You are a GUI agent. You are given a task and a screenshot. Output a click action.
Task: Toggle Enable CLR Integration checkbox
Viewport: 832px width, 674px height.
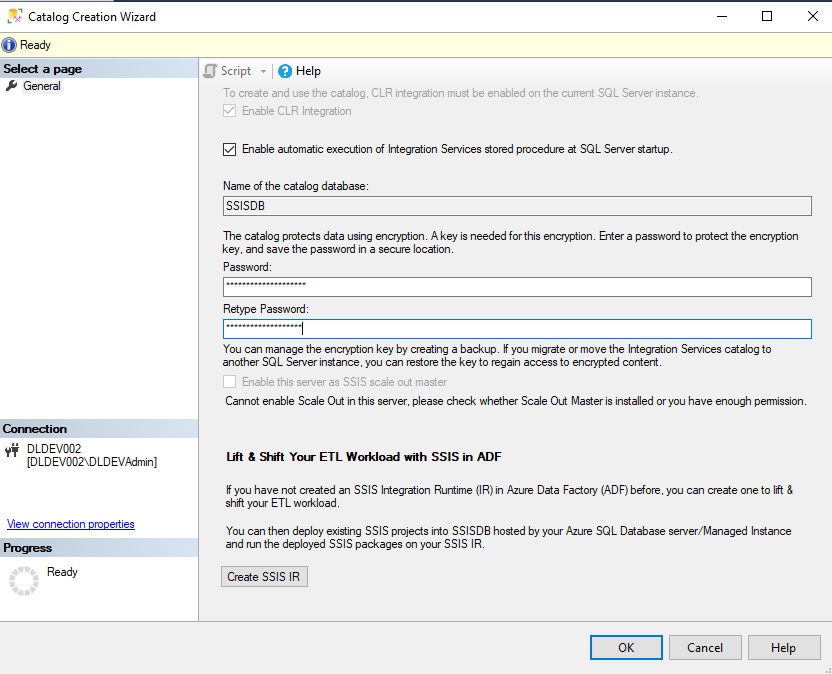pos(229,111)
